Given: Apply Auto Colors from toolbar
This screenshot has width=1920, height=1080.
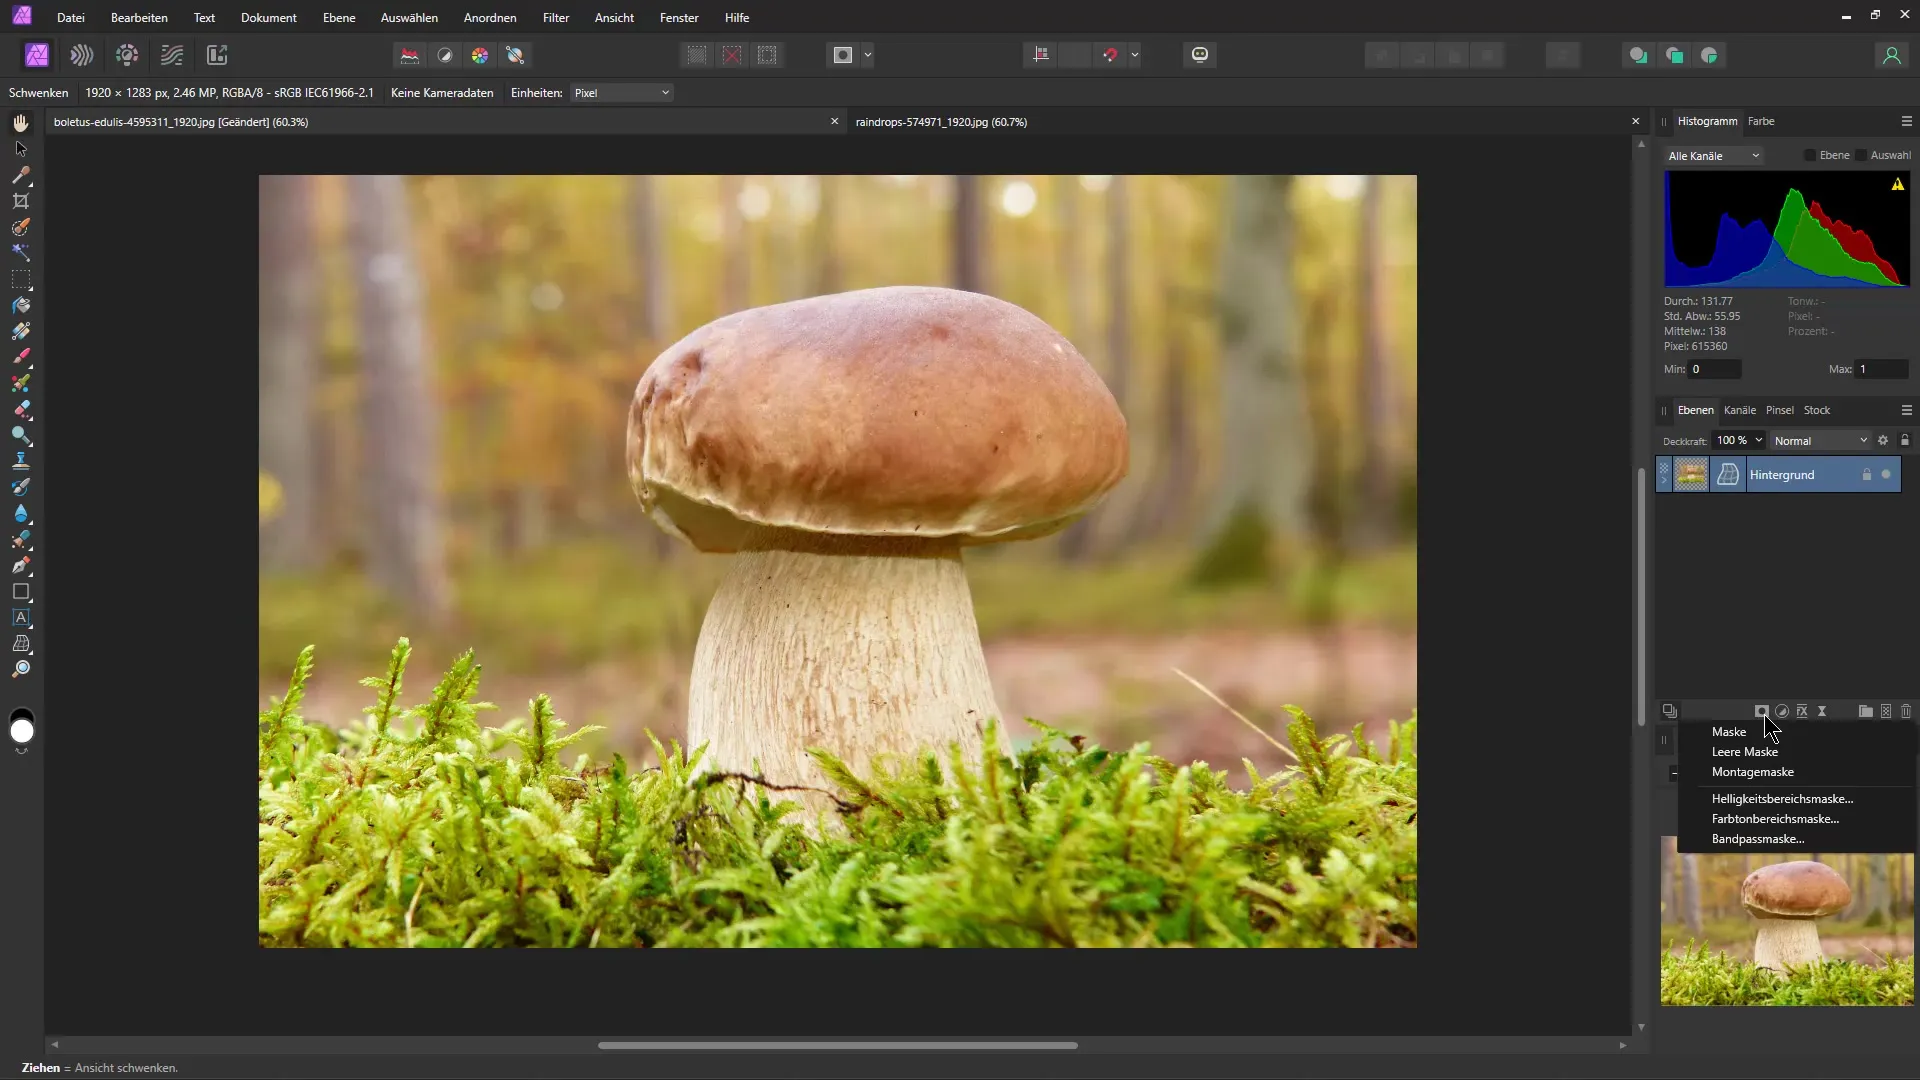Looking at the screenshot, I should tap(480, 55).
